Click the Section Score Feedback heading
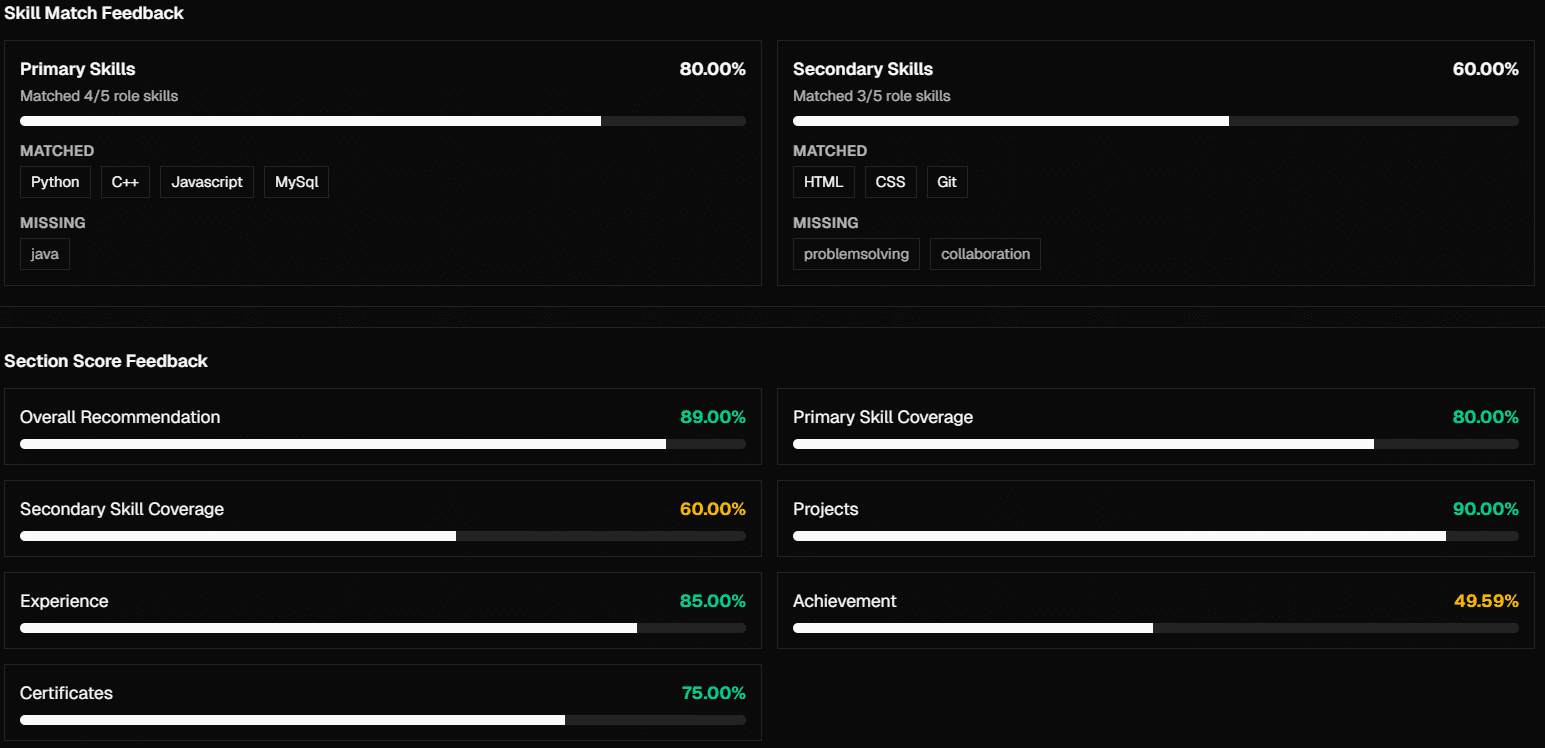The height and width of the screenshot is (748, 1545). [x=106, y=361]
